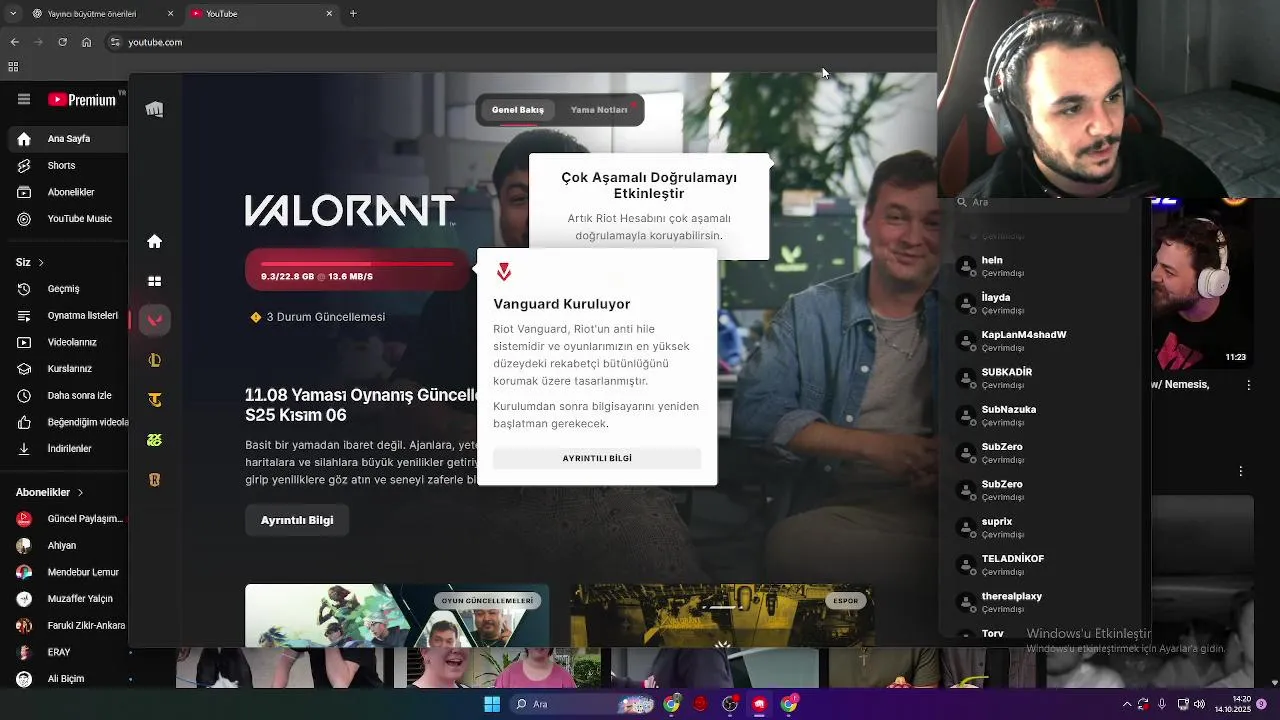Go back in browser history

14,42
